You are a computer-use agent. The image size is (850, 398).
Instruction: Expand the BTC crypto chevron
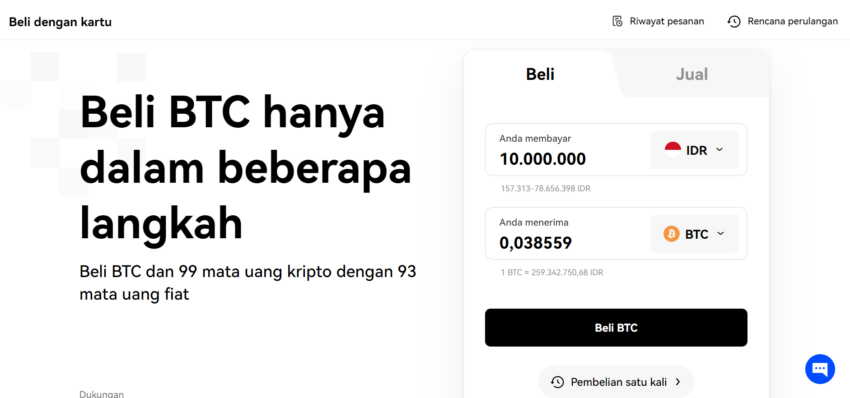720,234
